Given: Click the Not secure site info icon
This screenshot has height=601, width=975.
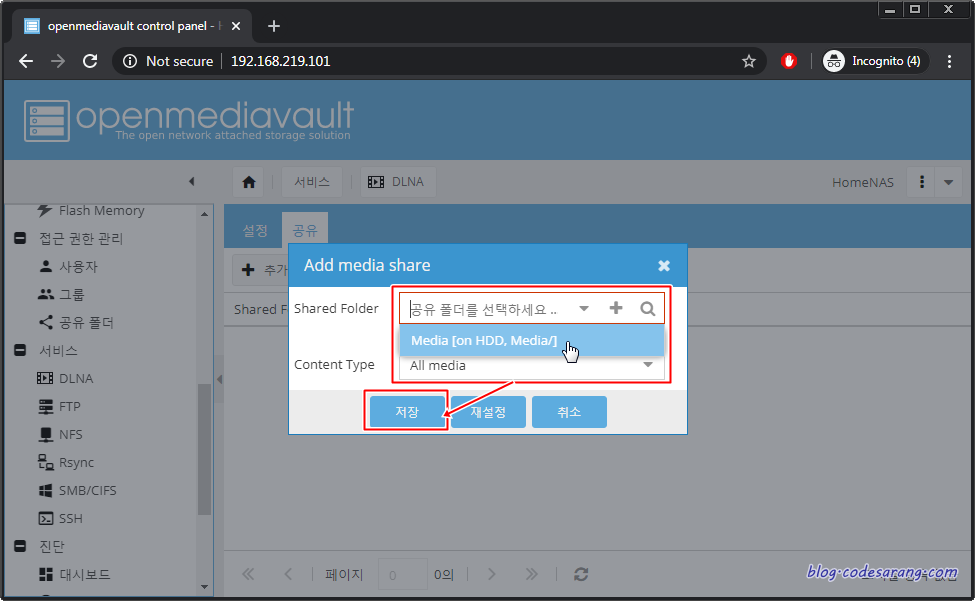Looking at the screenshot, I should tap(130, 61).
